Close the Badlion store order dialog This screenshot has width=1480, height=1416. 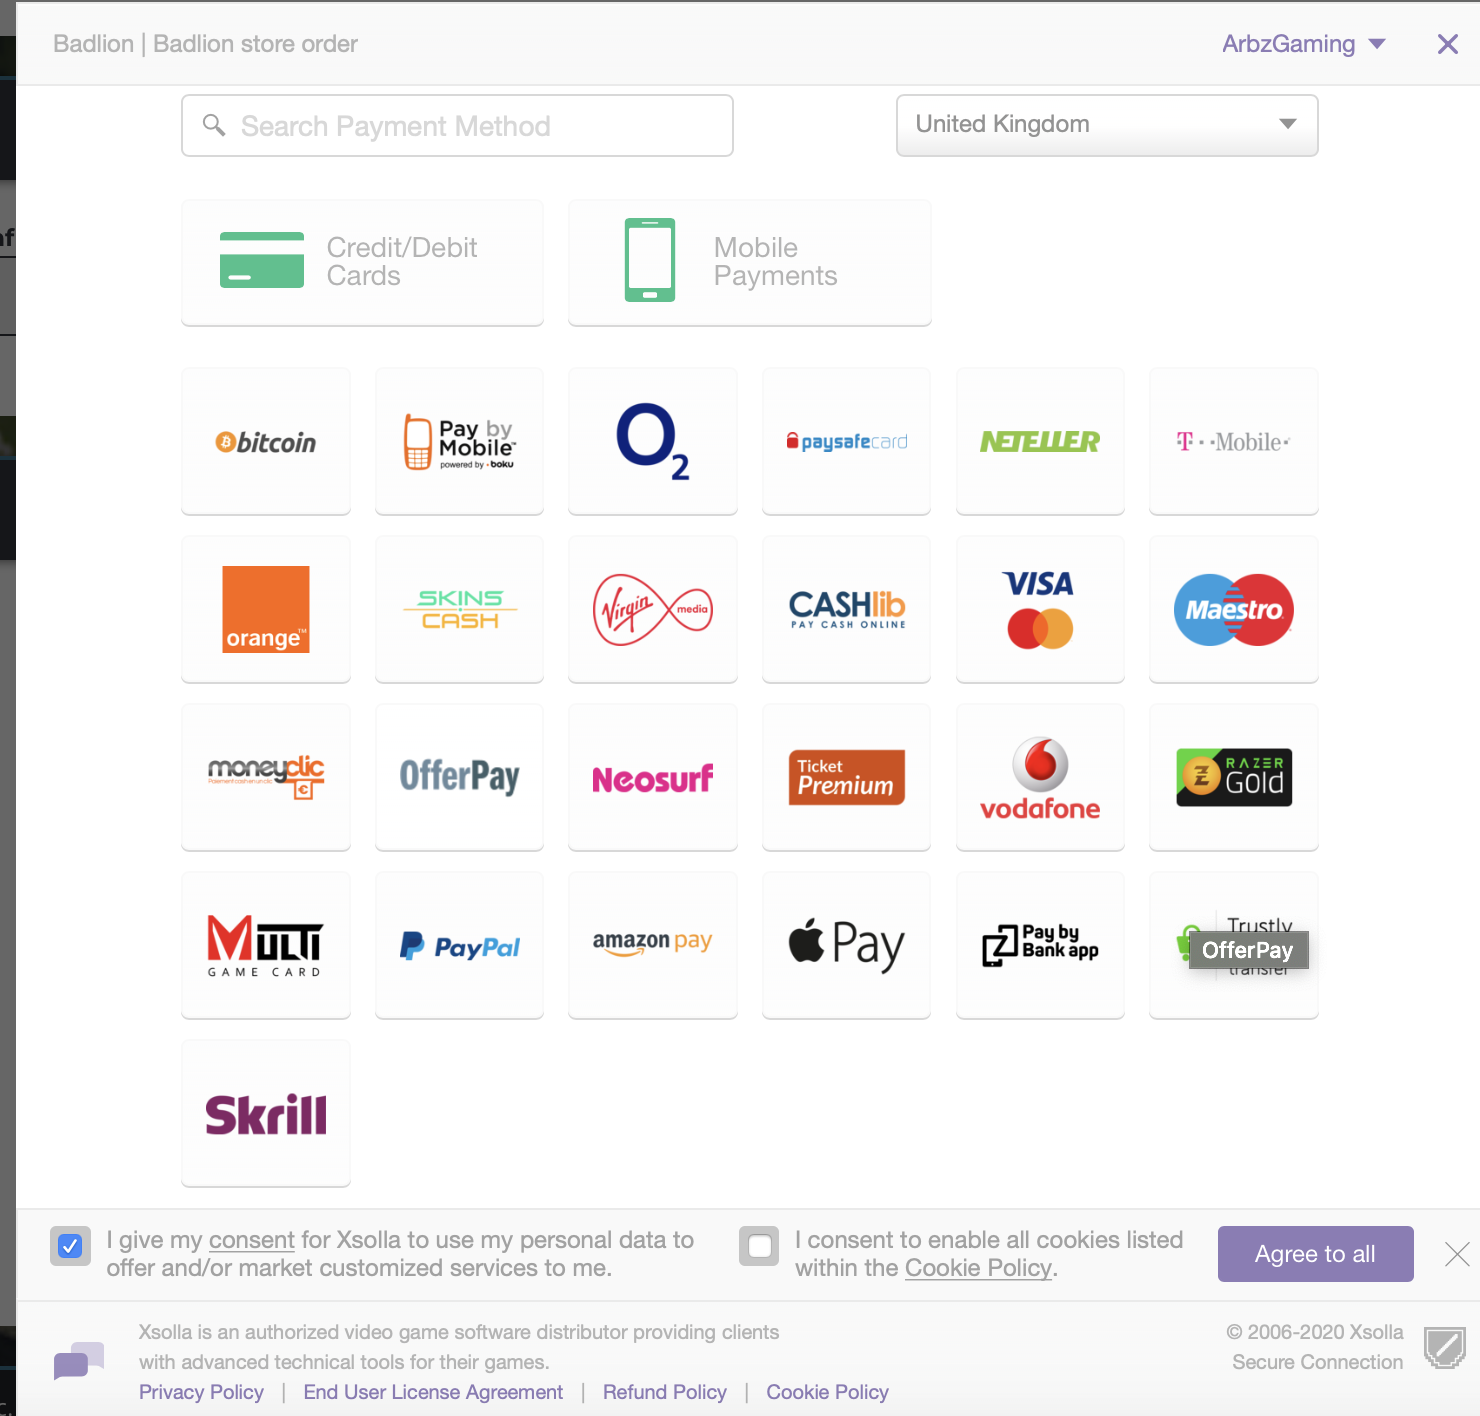tap(1447, 44)
